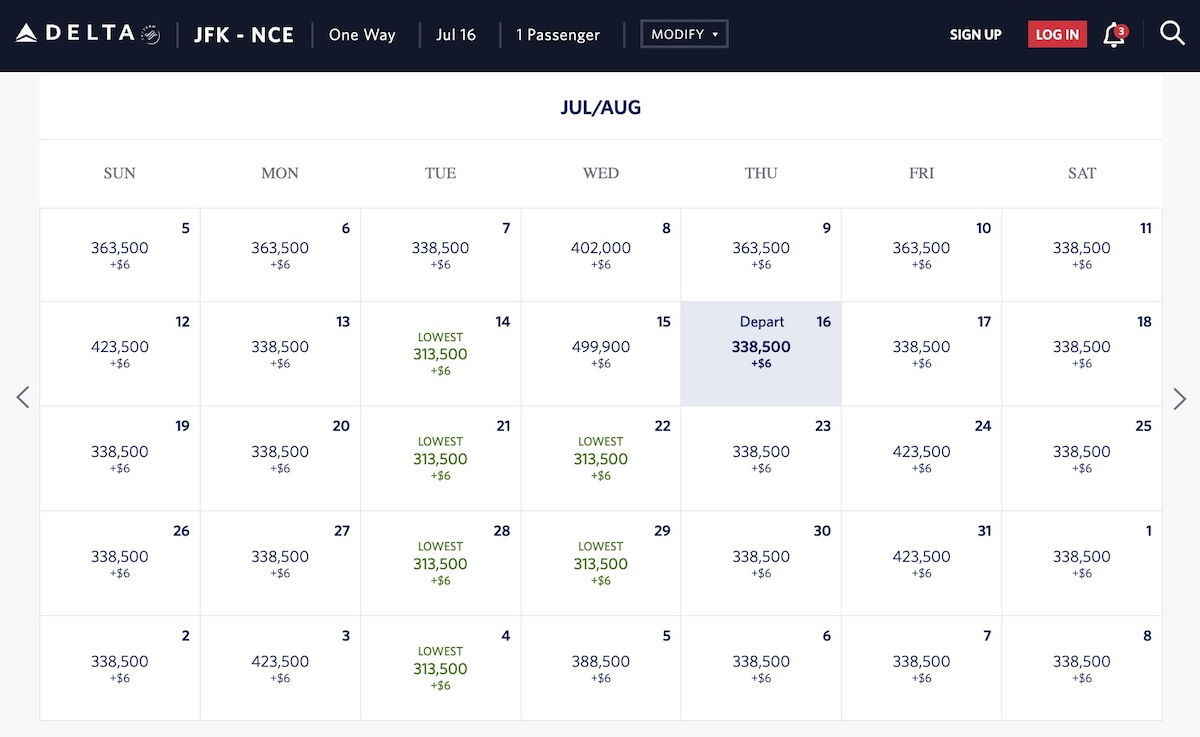Pick July 22 lowest fare cell
This screenshot has height=737, width=1200.
click(600, 459)
